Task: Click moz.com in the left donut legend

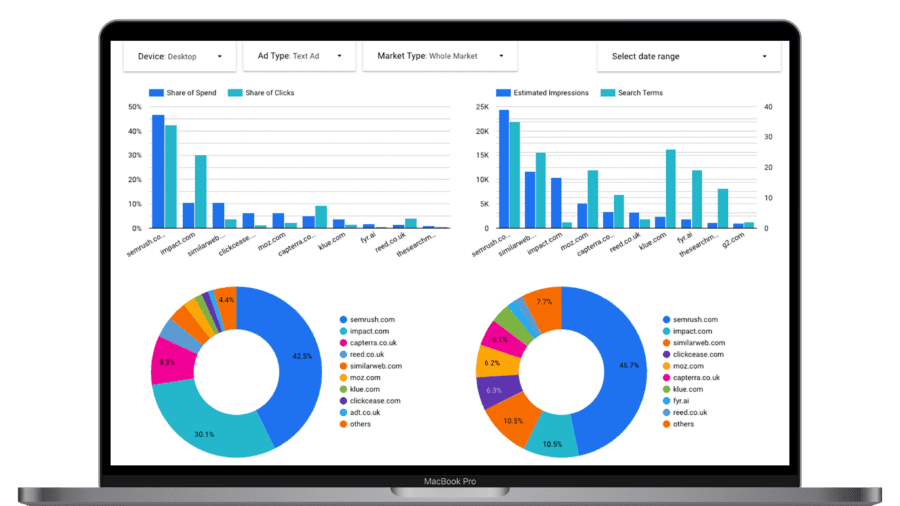Action: [x=360, y=377]
